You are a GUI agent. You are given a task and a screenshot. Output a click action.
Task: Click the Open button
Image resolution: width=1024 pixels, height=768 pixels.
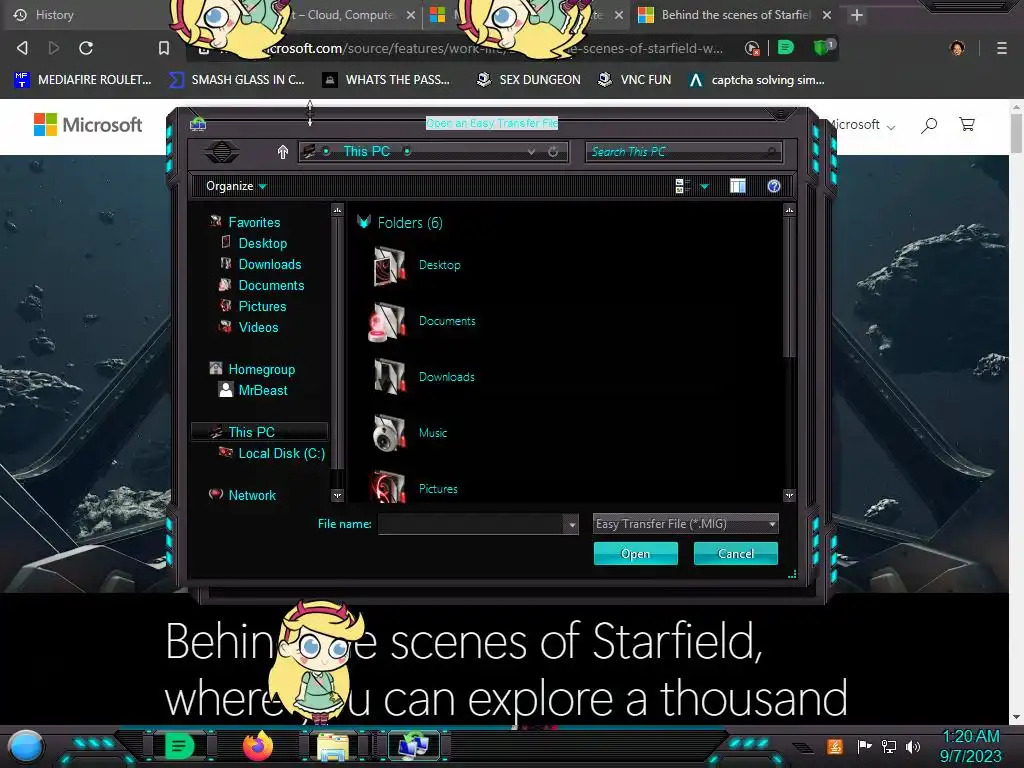(635, 554)
